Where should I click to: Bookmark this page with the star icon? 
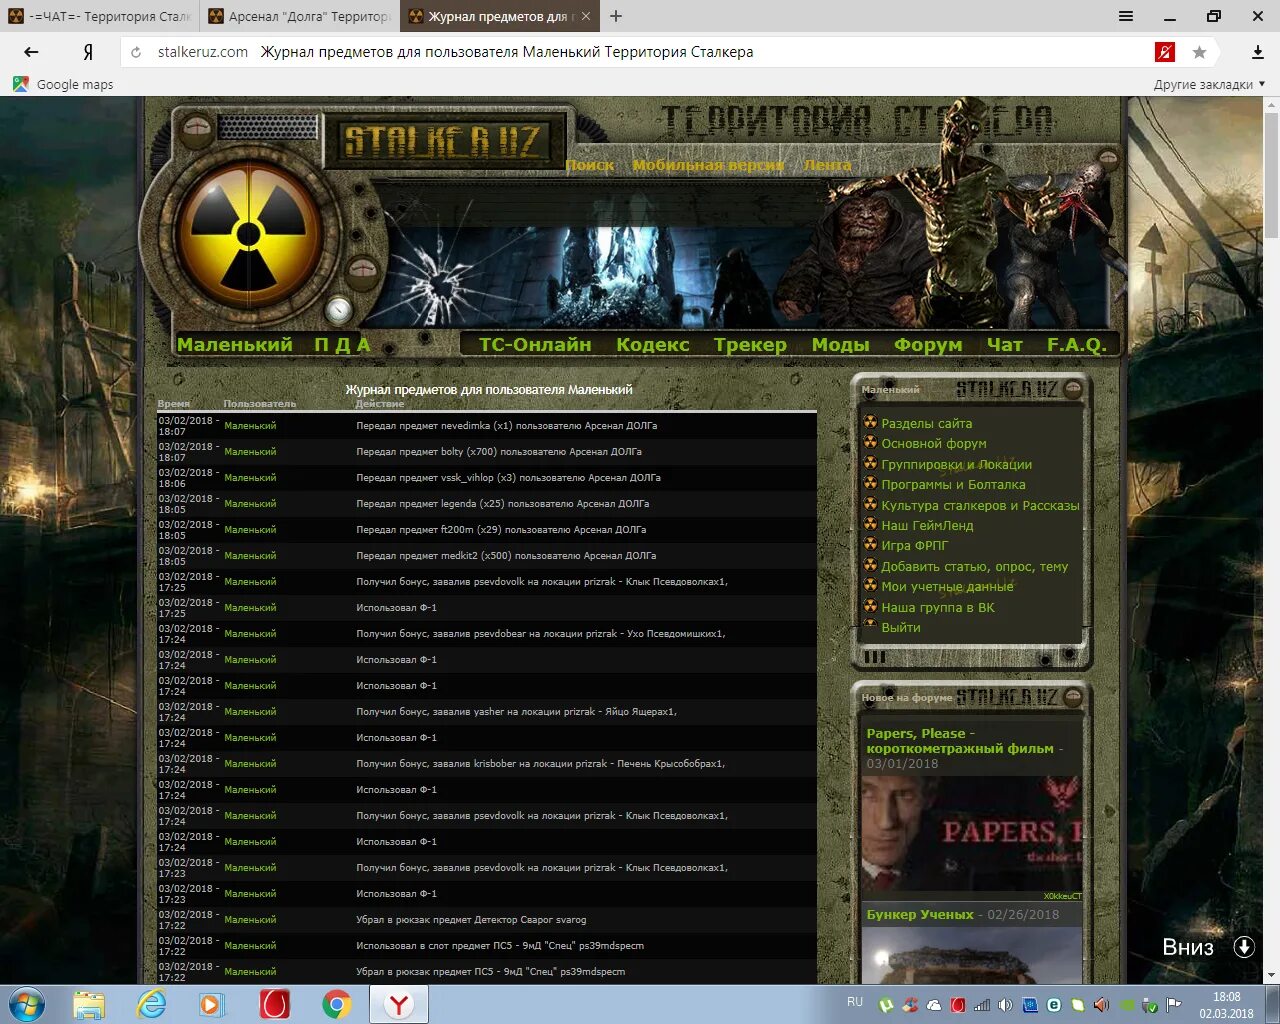pyautogui.click(x=1199, y=52)
